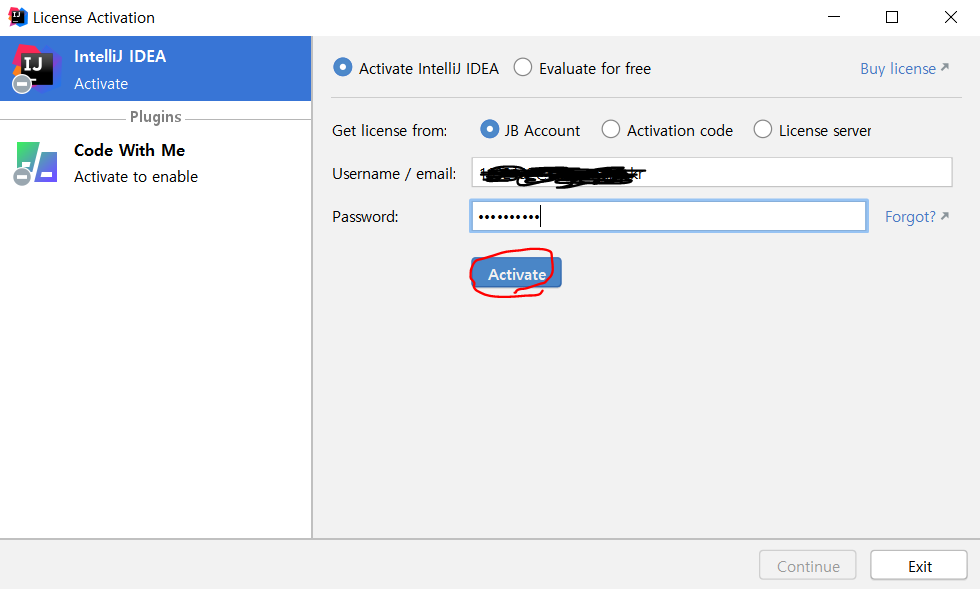Open the Buy license link
The width and height of the screenshot is (980, 589).
[904, 68]
